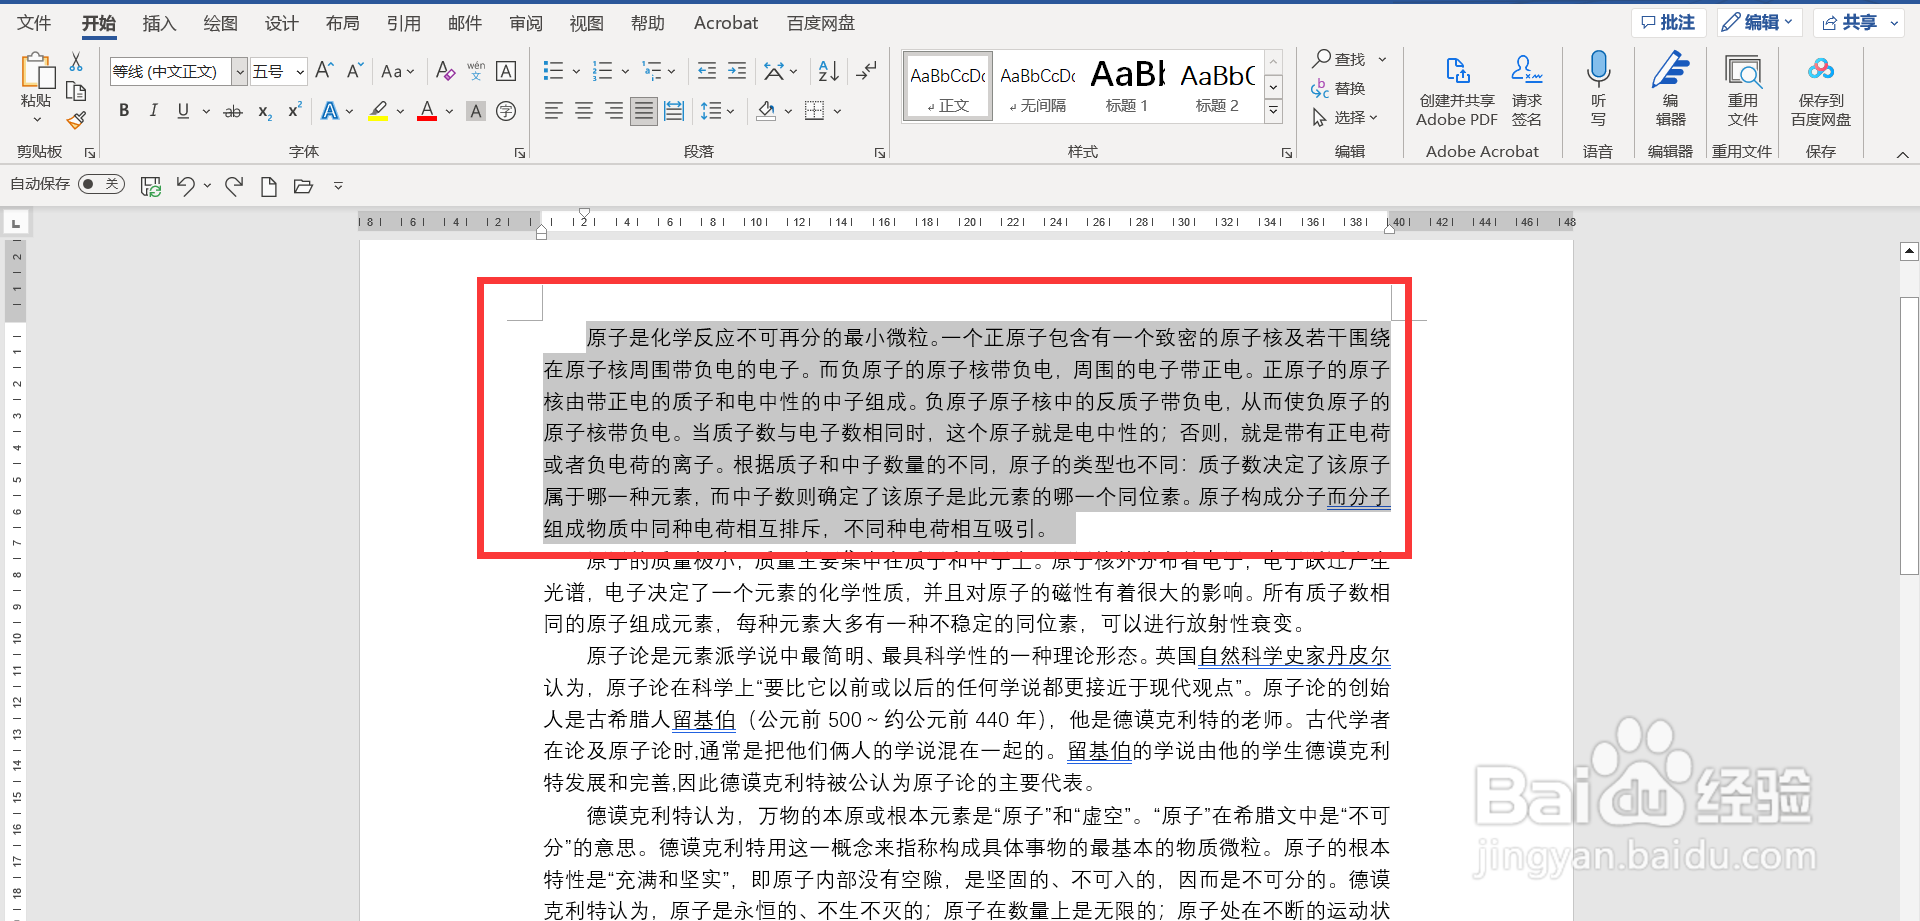Toggle italic formatting
Screen dimensions: 1920x921
click(153, 111)
